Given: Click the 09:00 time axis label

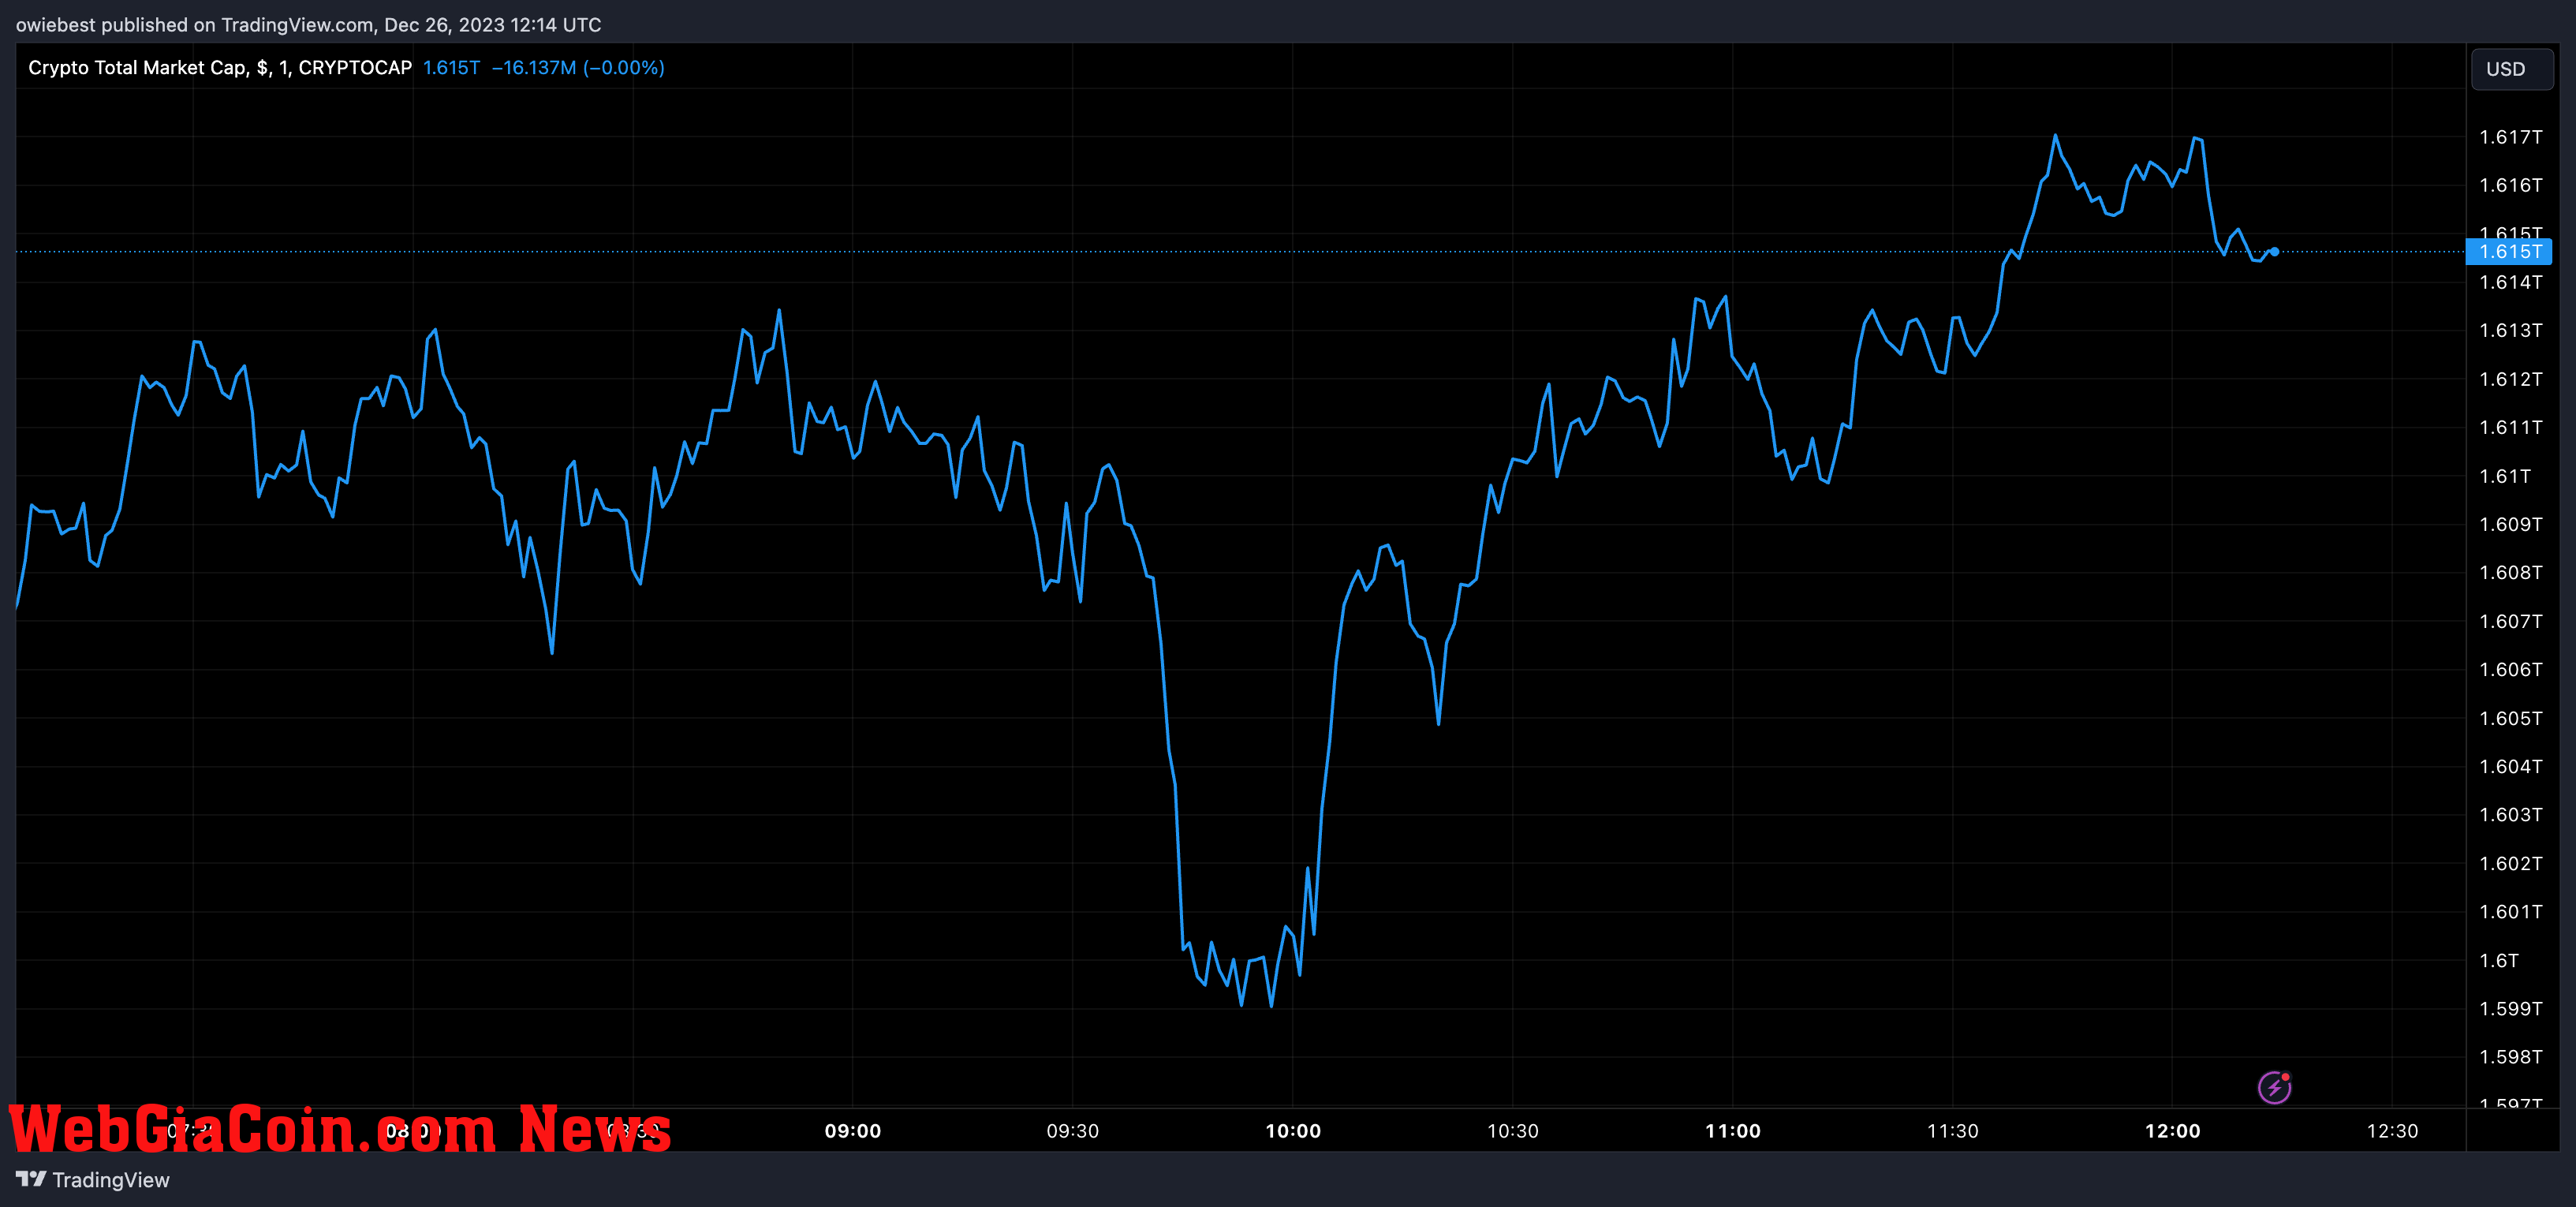Looking at the screenshot, I should pyautogui.click(x=853, y=1131).
